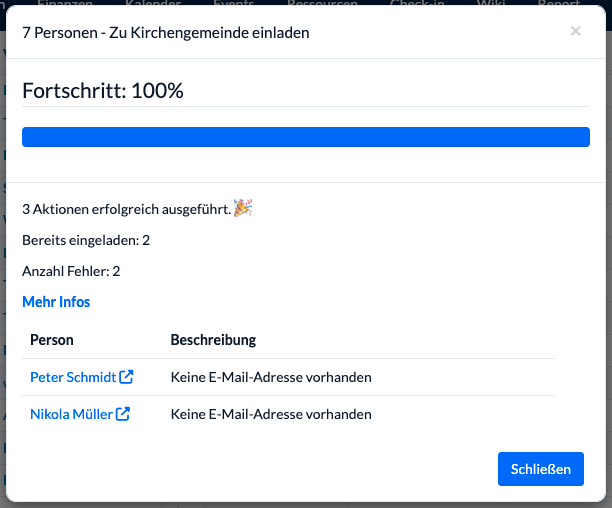Open the Kalender menu in background navigation

click(153, 4)
